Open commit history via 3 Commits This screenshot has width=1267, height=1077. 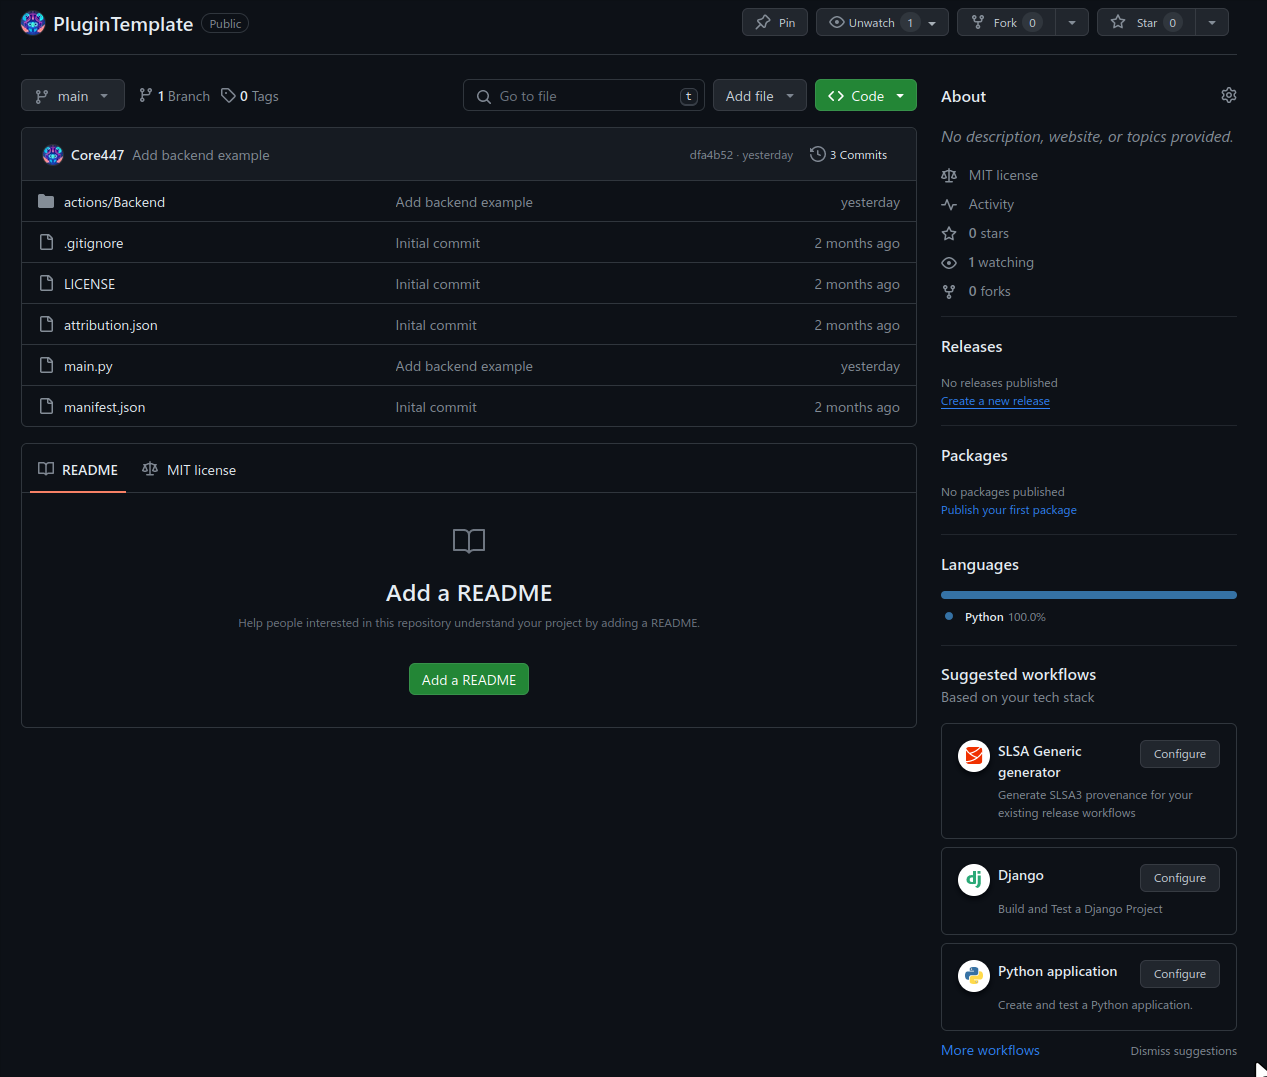point(849,155)
